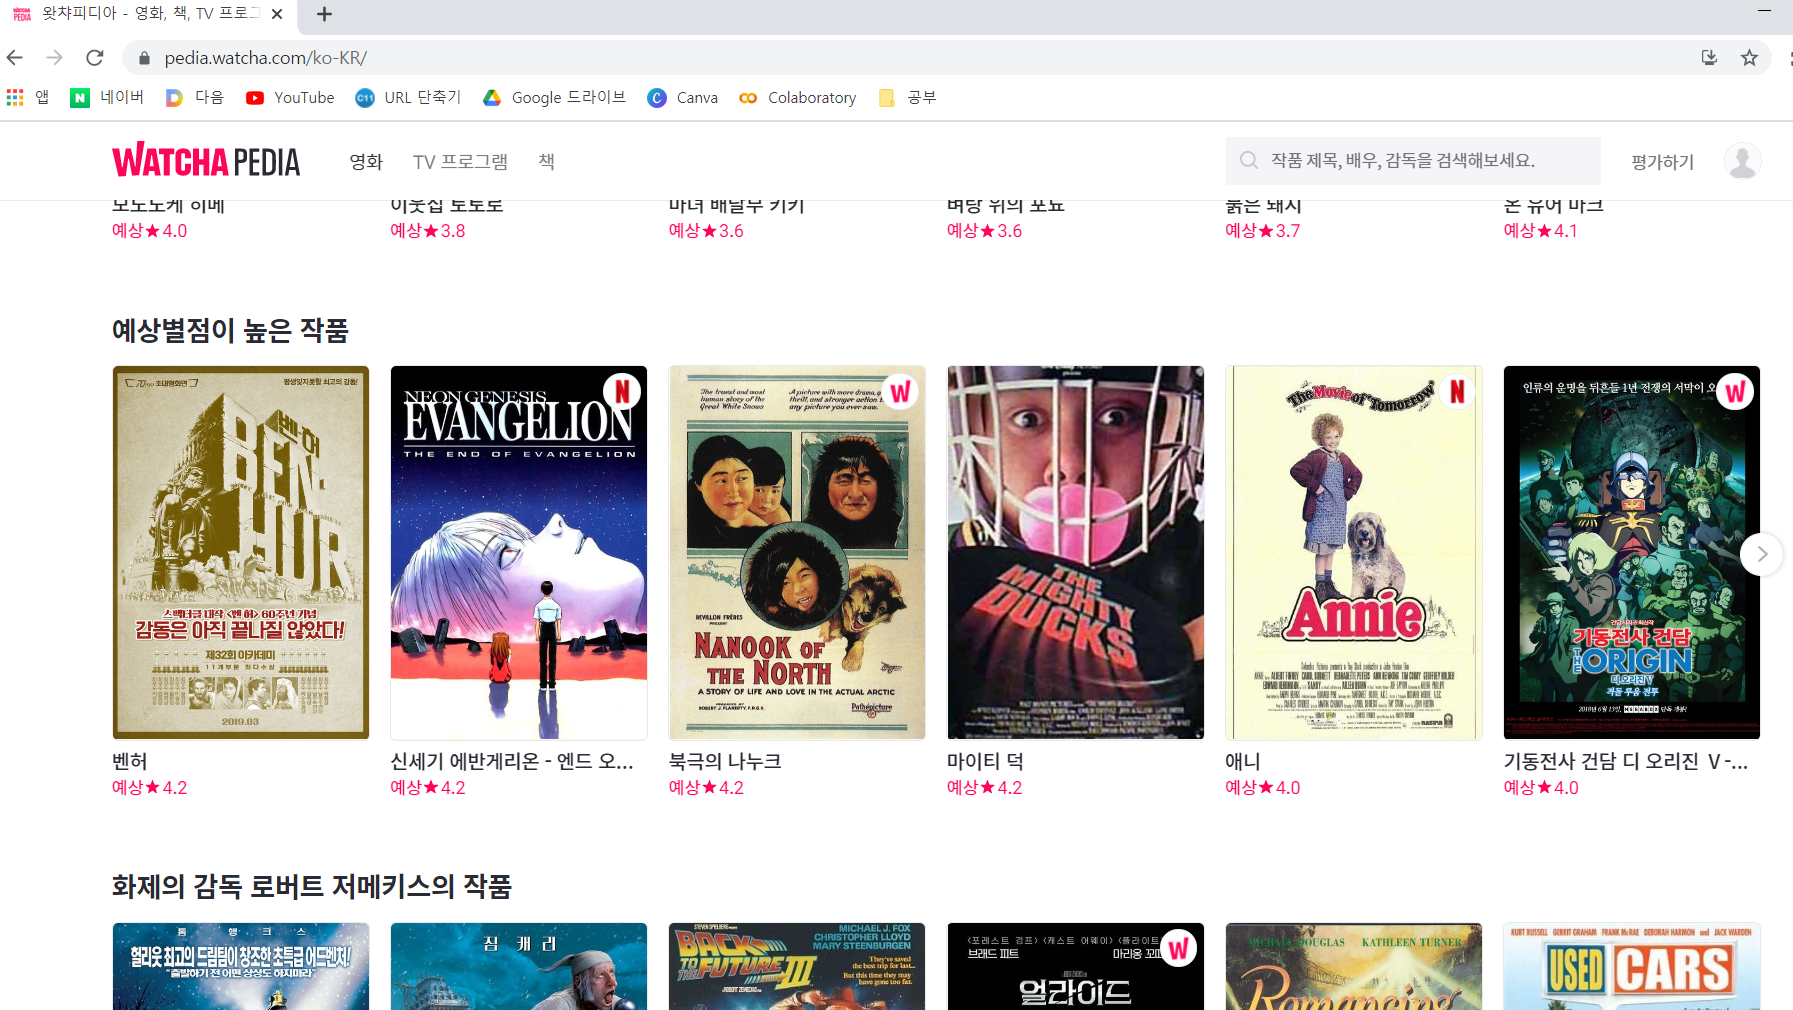Open the URL 단축기 bookmark
Image resolution: width=1793 pixels, height=1010 pixels.
click(x=408, y=97)
